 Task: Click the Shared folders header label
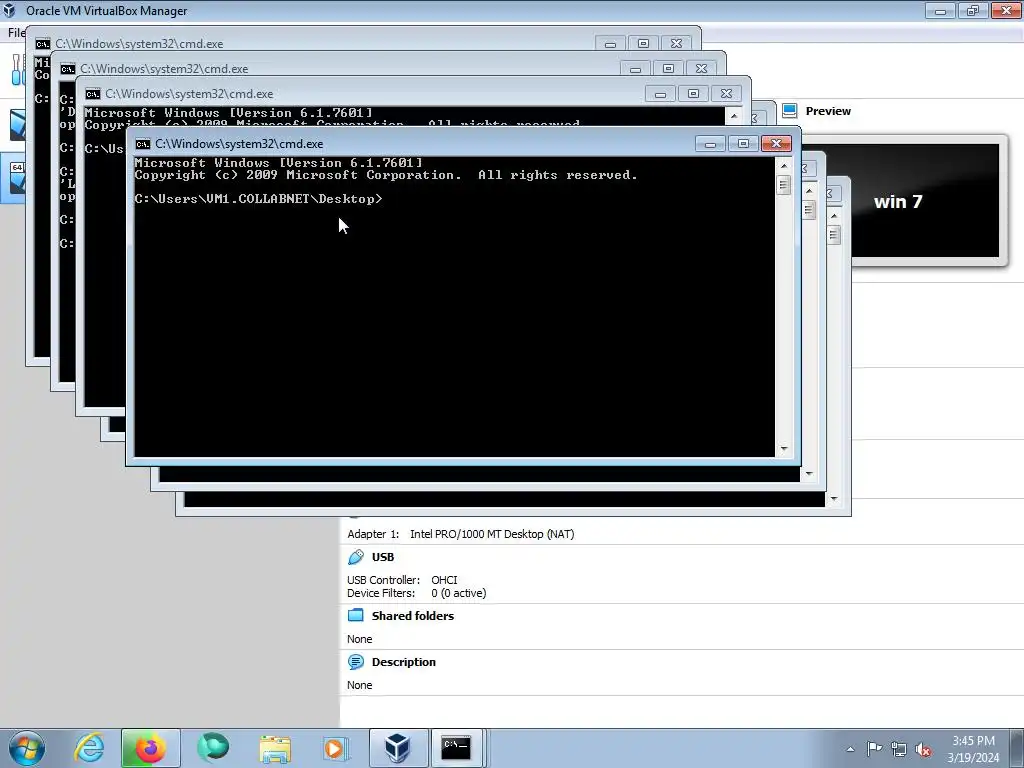(x=413, y=616)
